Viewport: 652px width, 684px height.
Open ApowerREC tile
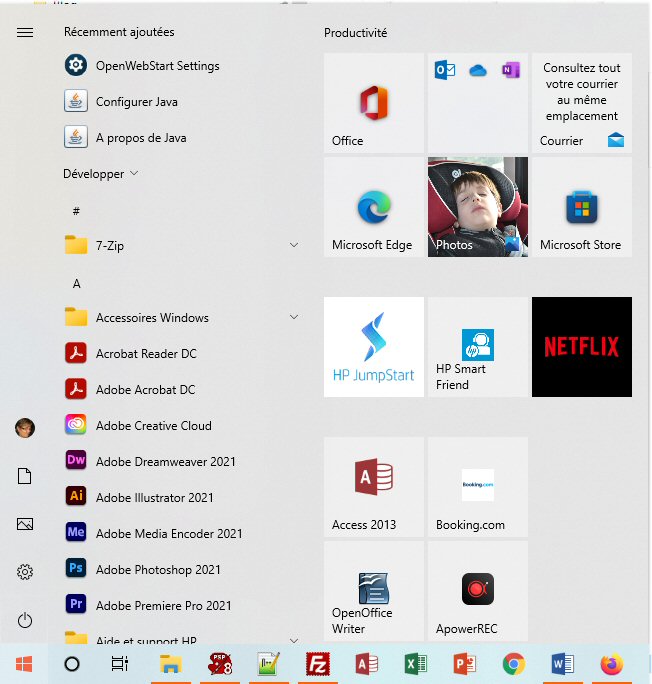(x=477, y=590)
